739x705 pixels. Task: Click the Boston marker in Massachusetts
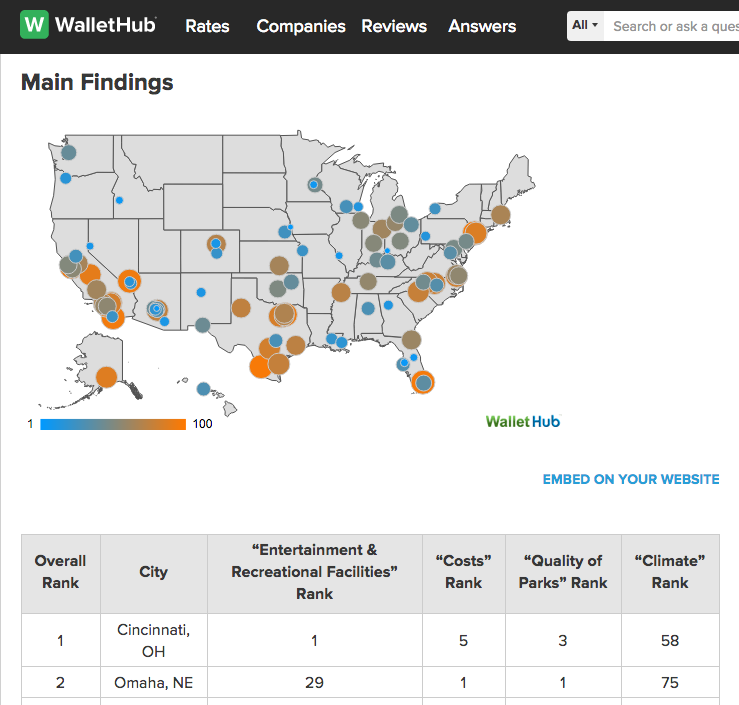click(x=501, y=215)
